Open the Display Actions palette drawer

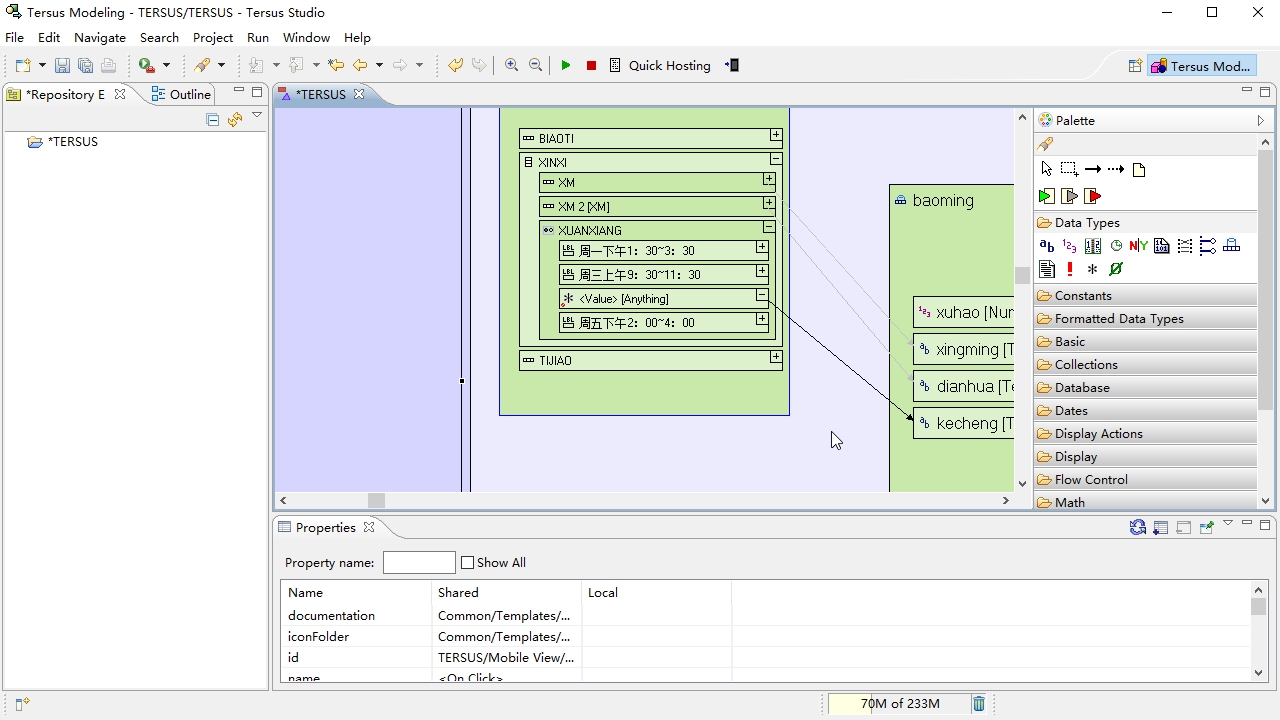(1146, 434)
